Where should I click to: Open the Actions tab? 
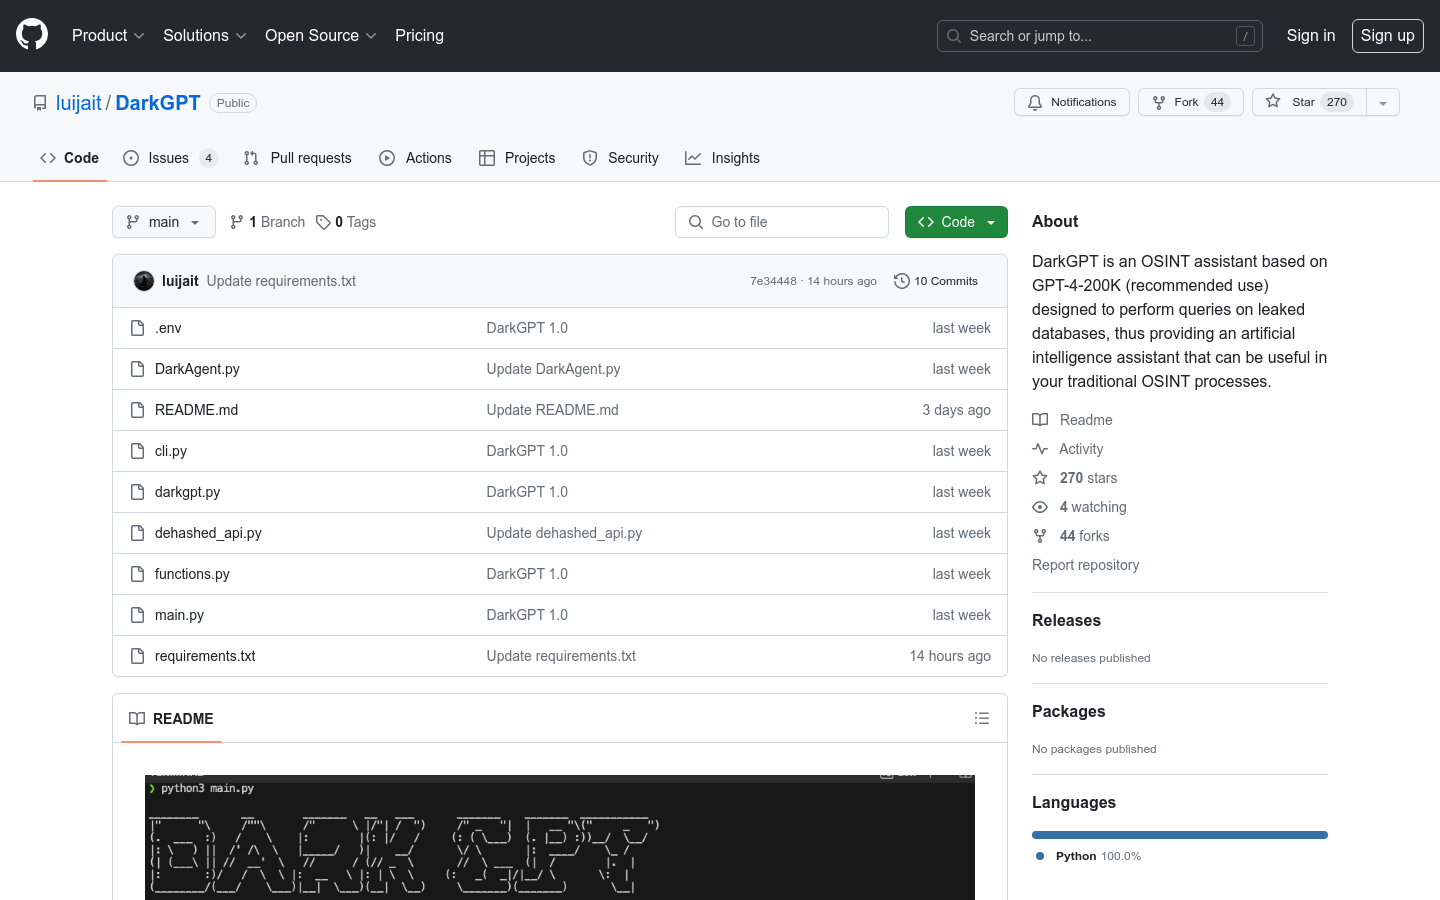(416, 158)
